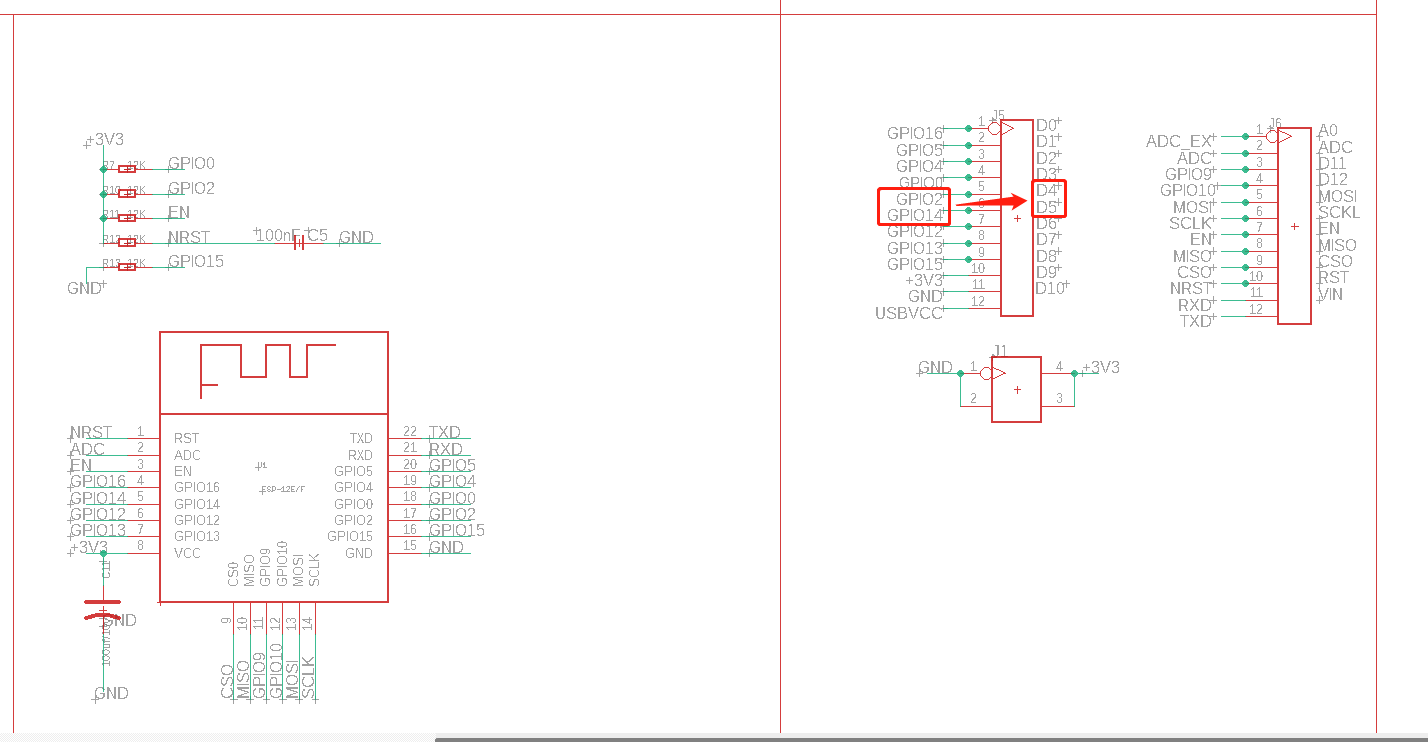Click pull-up resistor R7 on GPIO0
Viewport: 1428px width, 742px height.
[x=127, y=169]
